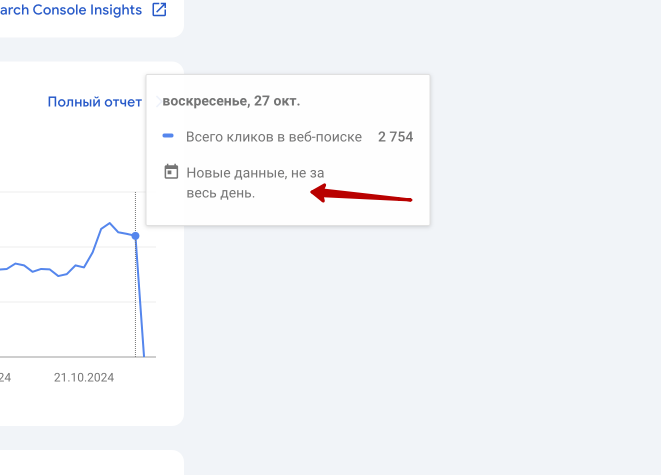The height and width of the screenshot is (475, 661).
Task: Click the tooltip header "воскресенье, 27 окт."
Action: pos(231,101)
